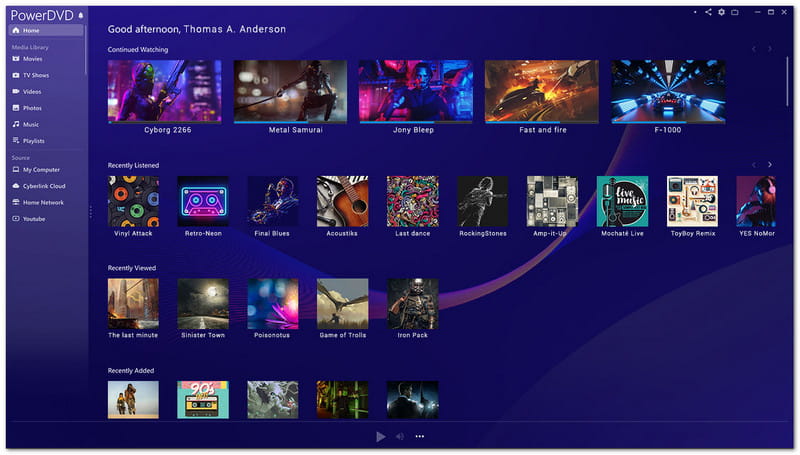Open the share icon in title bar
The width and height of the screenshot is (800, 455).
(x=708, y=12)
